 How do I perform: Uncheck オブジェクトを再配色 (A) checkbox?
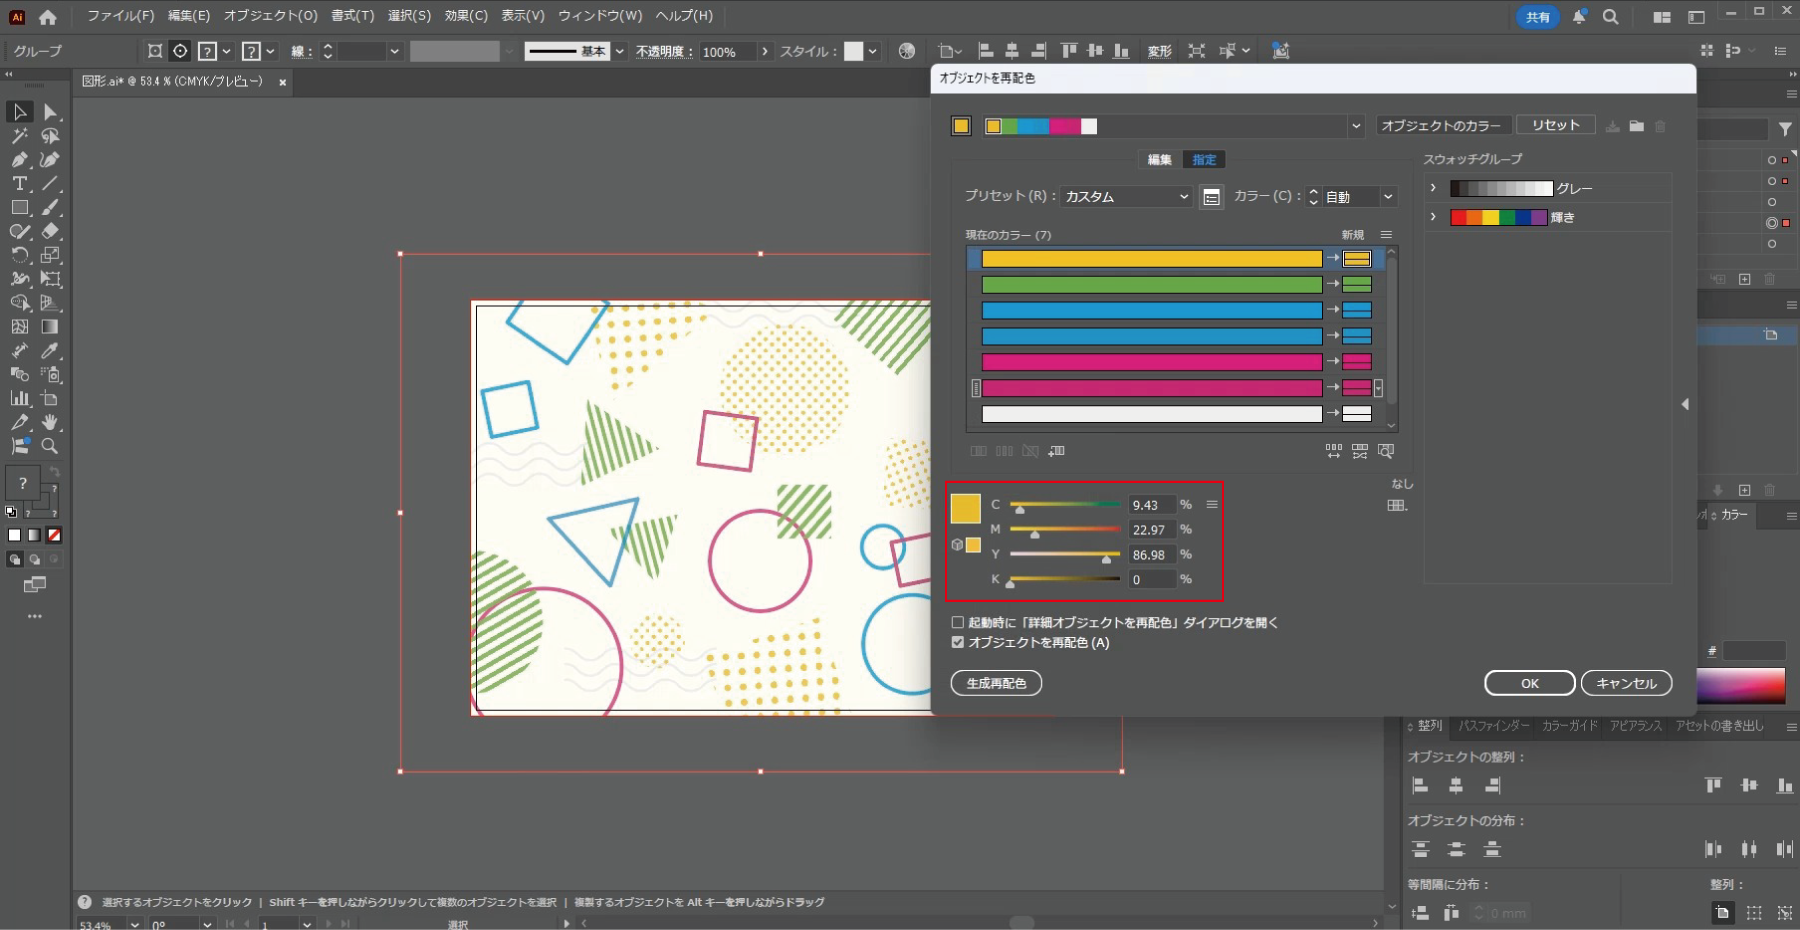[x=958, y=642]
